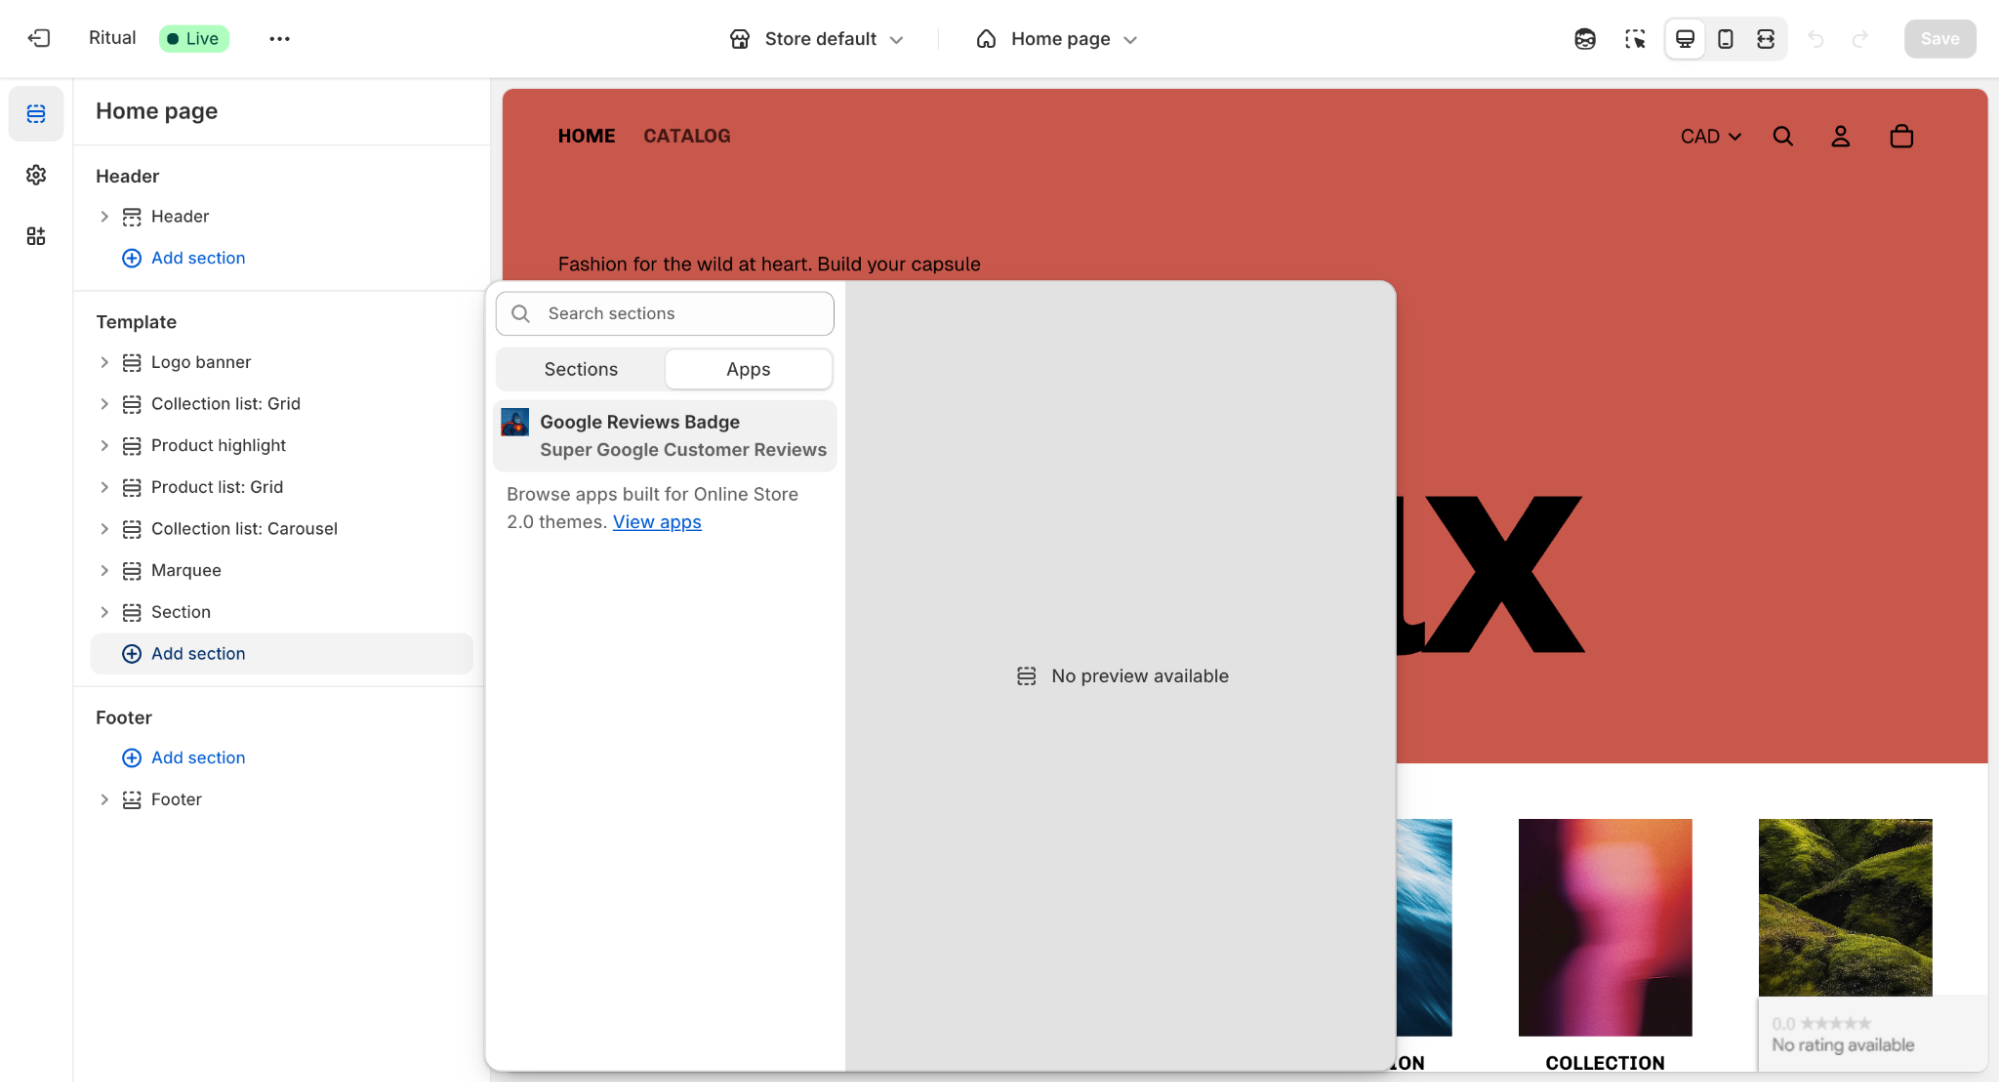Select the Marquee tree item

pyautogui.click(x=186, y=570)
